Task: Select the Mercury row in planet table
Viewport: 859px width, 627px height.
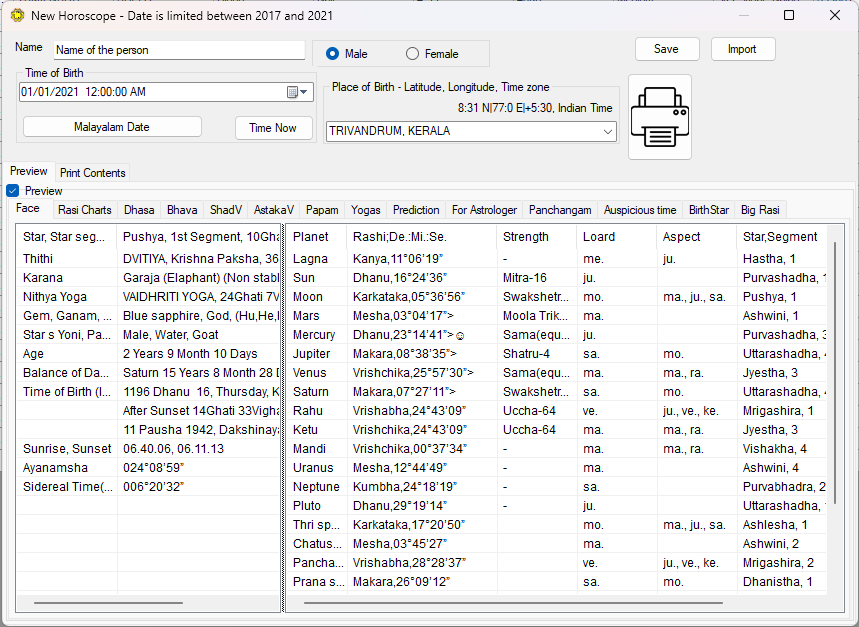Action: (557, 335)
